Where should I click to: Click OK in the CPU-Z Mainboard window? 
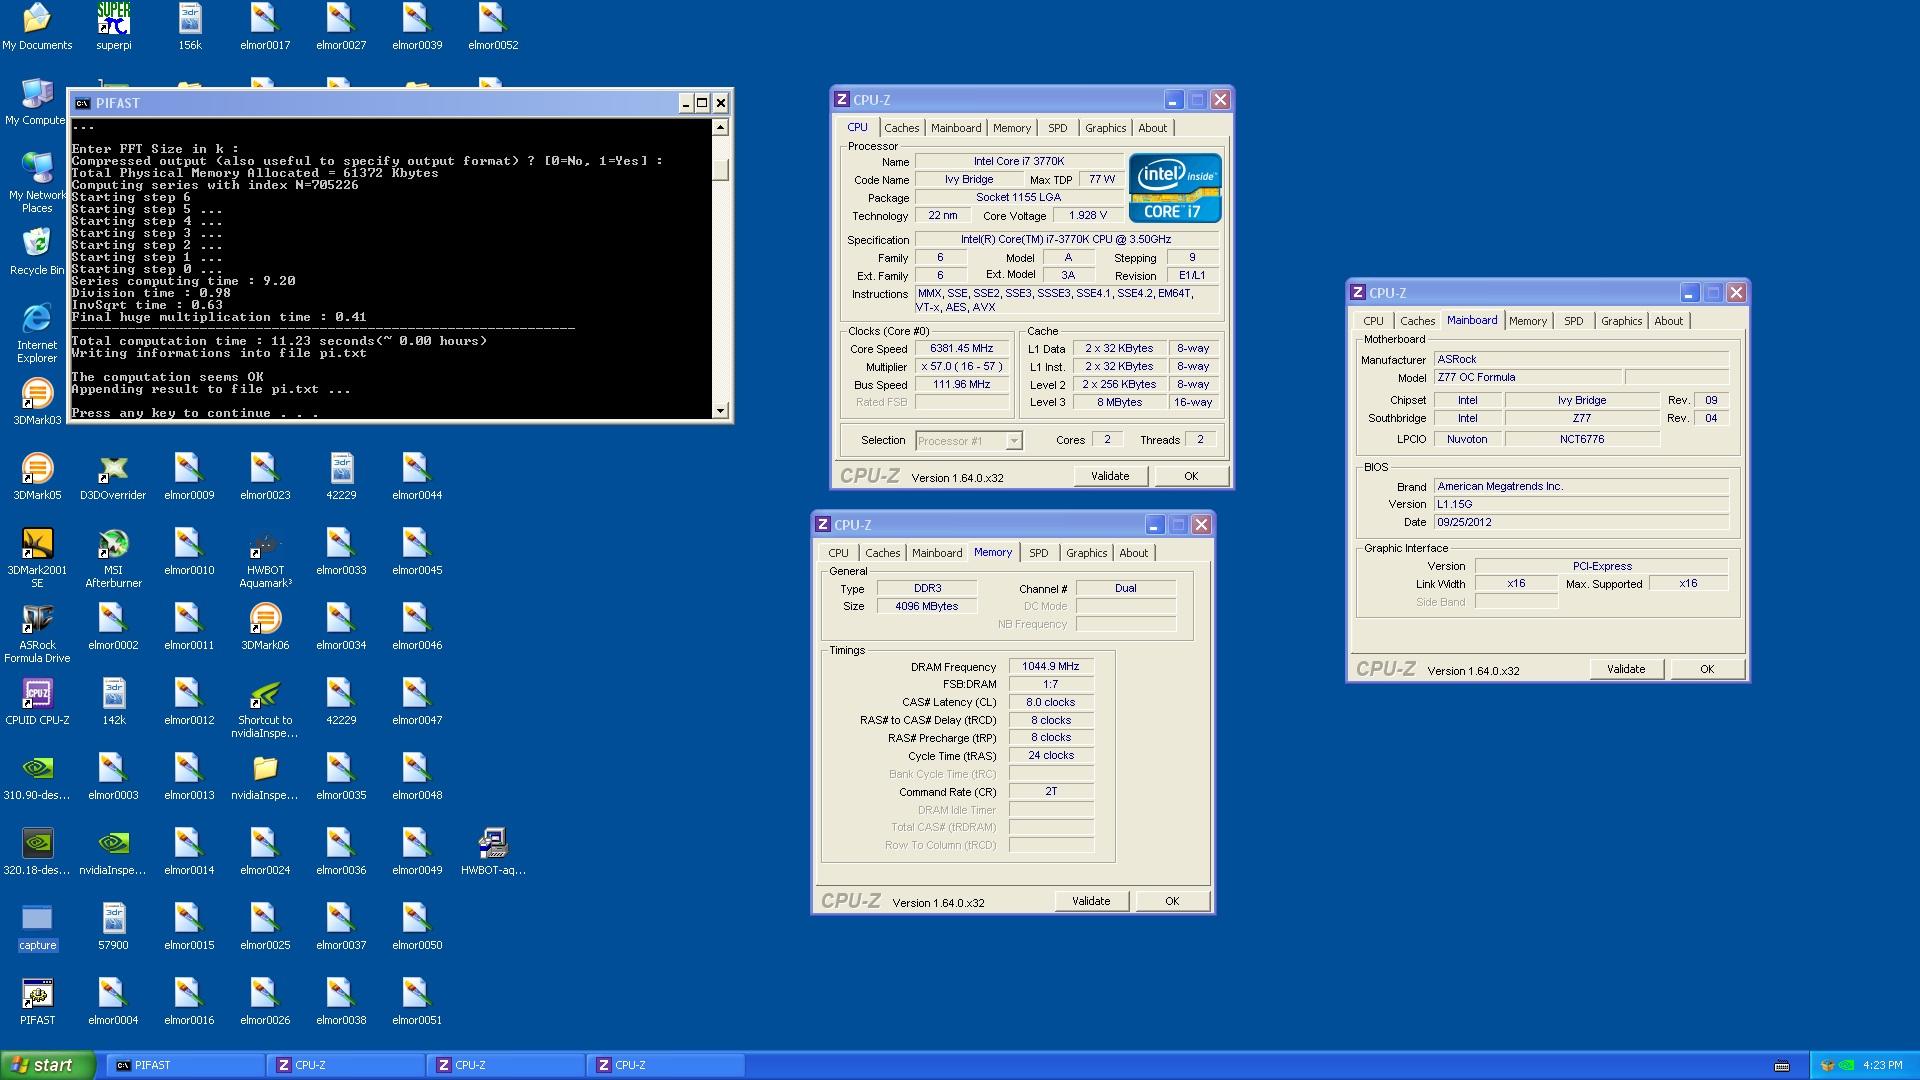point(1707,669)
